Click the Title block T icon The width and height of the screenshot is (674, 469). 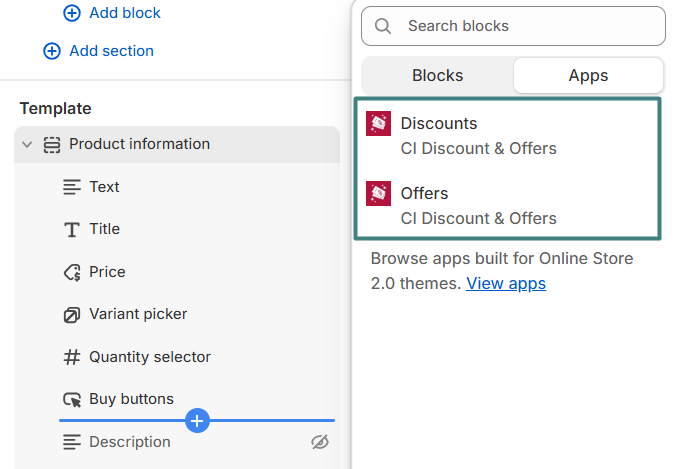72,230
